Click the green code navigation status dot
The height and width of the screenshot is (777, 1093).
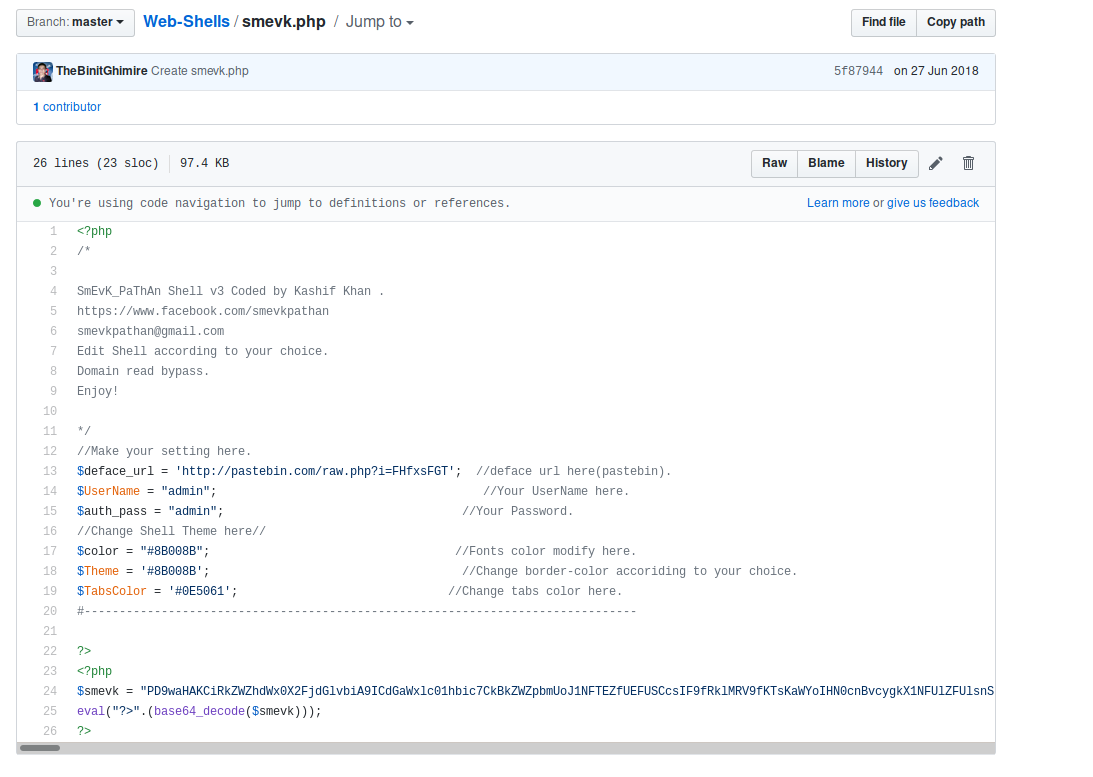coord(37,203)
